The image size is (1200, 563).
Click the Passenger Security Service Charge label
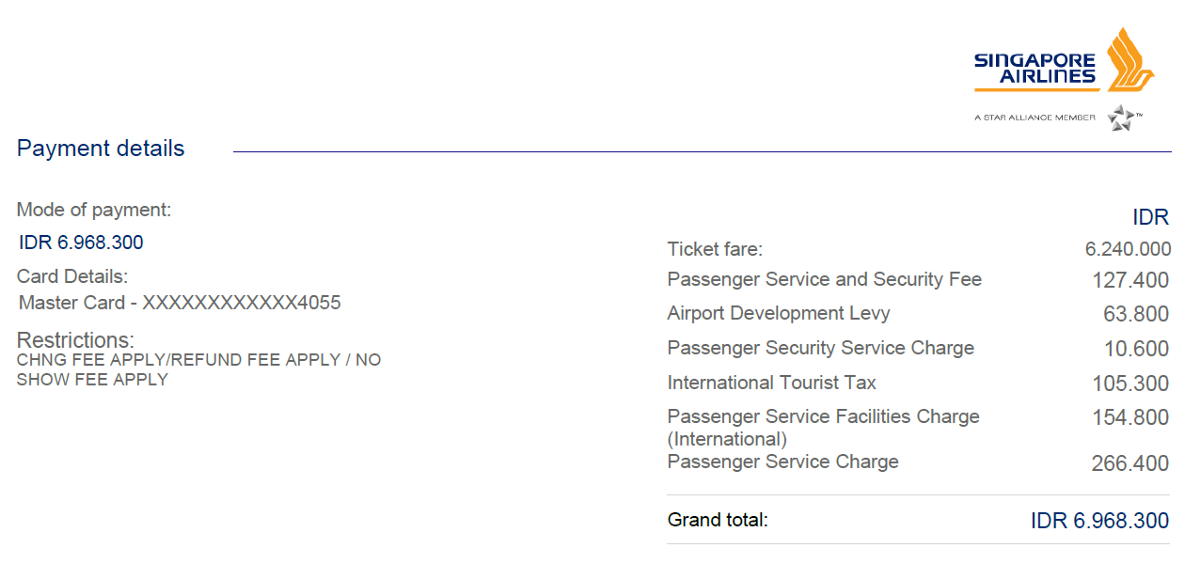click(820, 348)
